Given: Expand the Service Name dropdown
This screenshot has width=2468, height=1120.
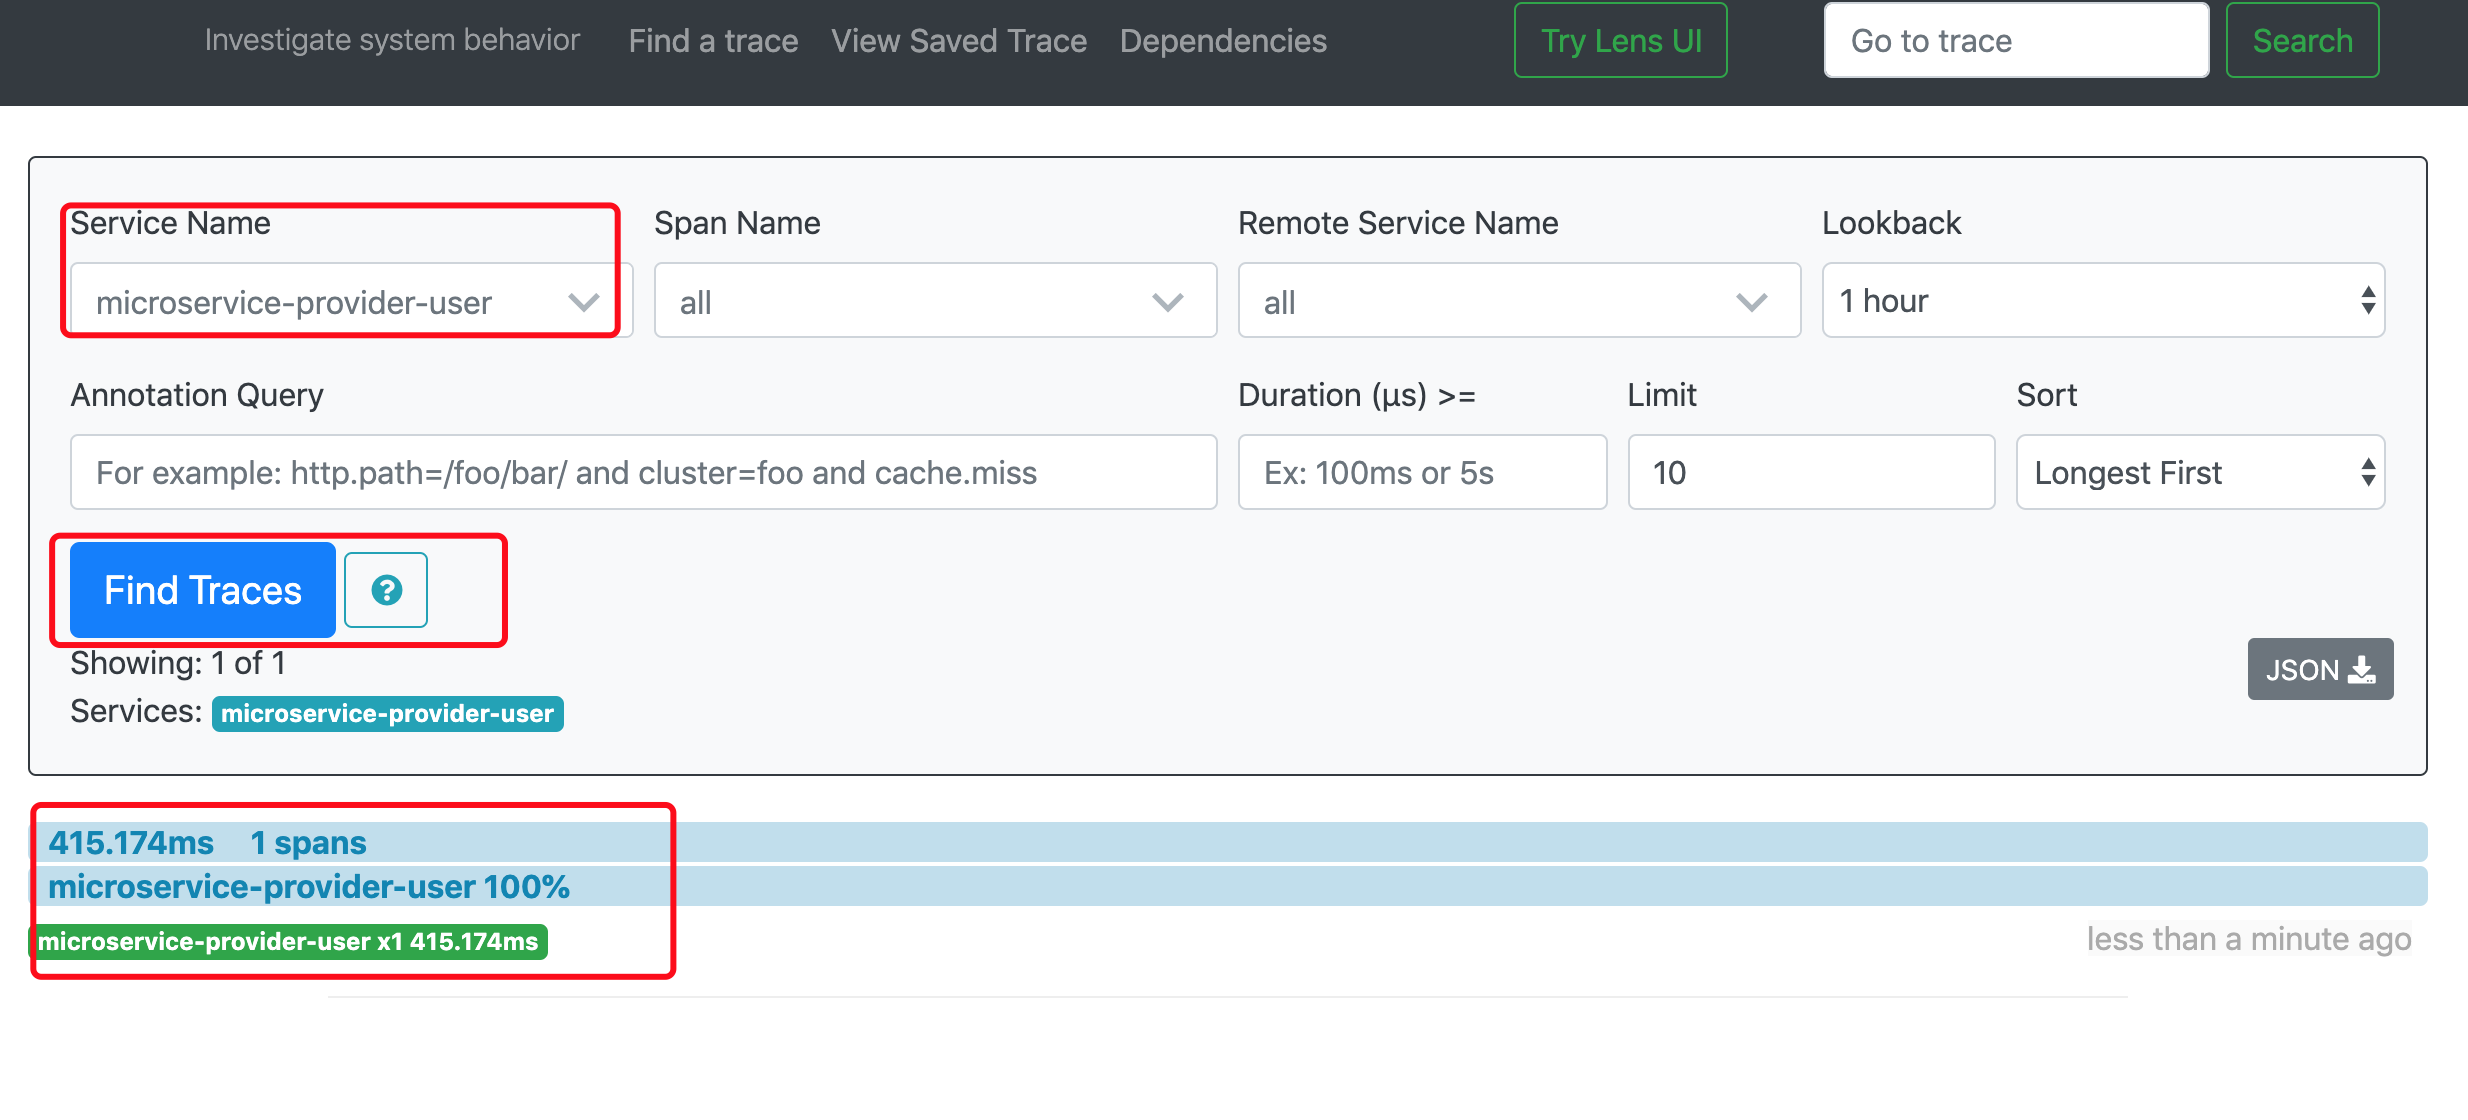Looking at the screenshot, I should (x=350, y=301).
